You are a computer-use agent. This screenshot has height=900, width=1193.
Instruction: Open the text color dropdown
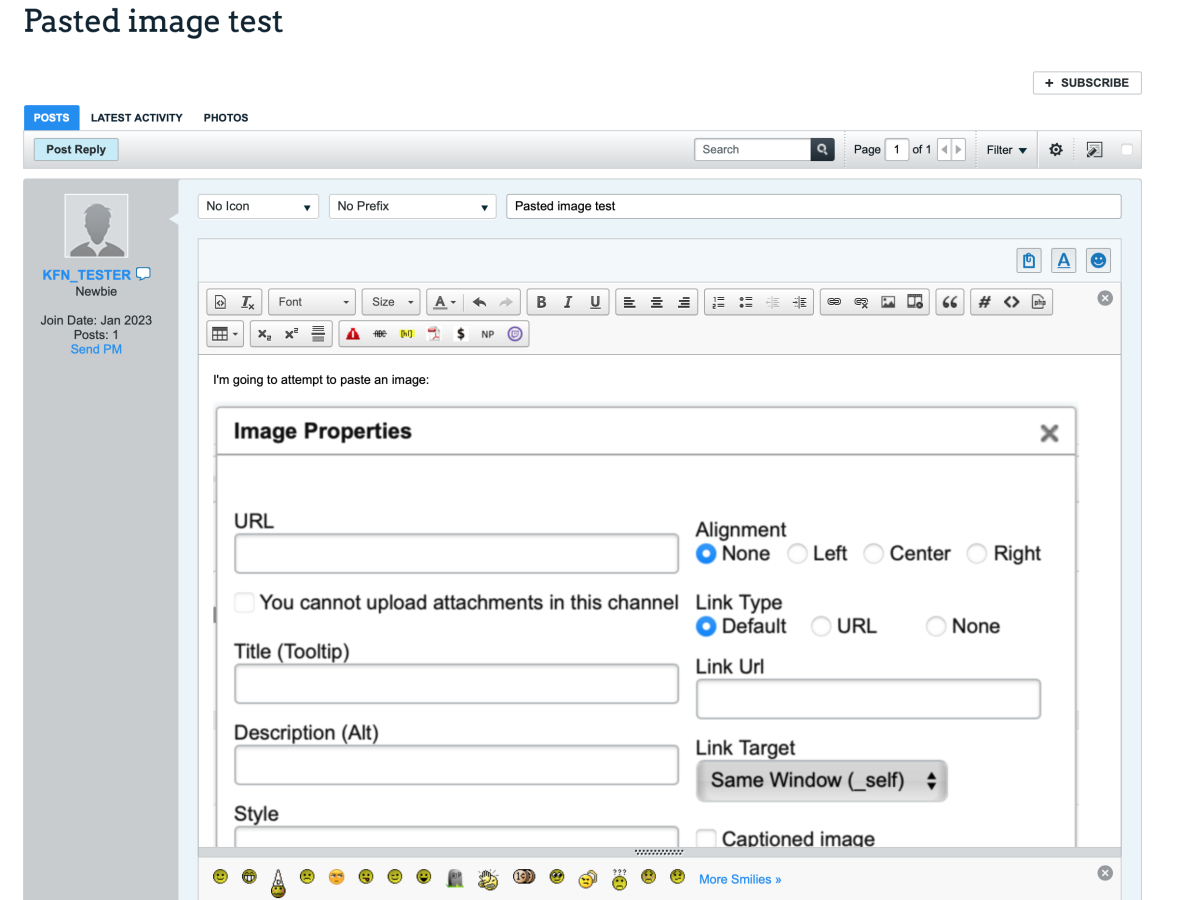444,302
